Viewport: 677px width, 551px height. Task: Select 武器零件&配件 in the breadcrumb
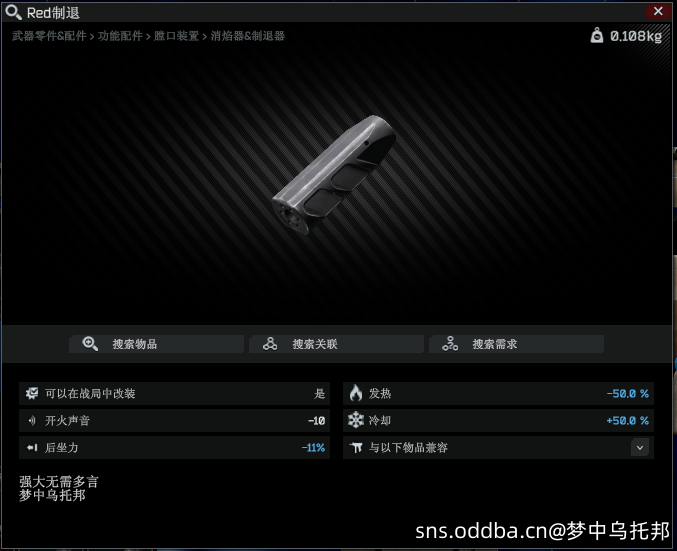tap(49, 36)
